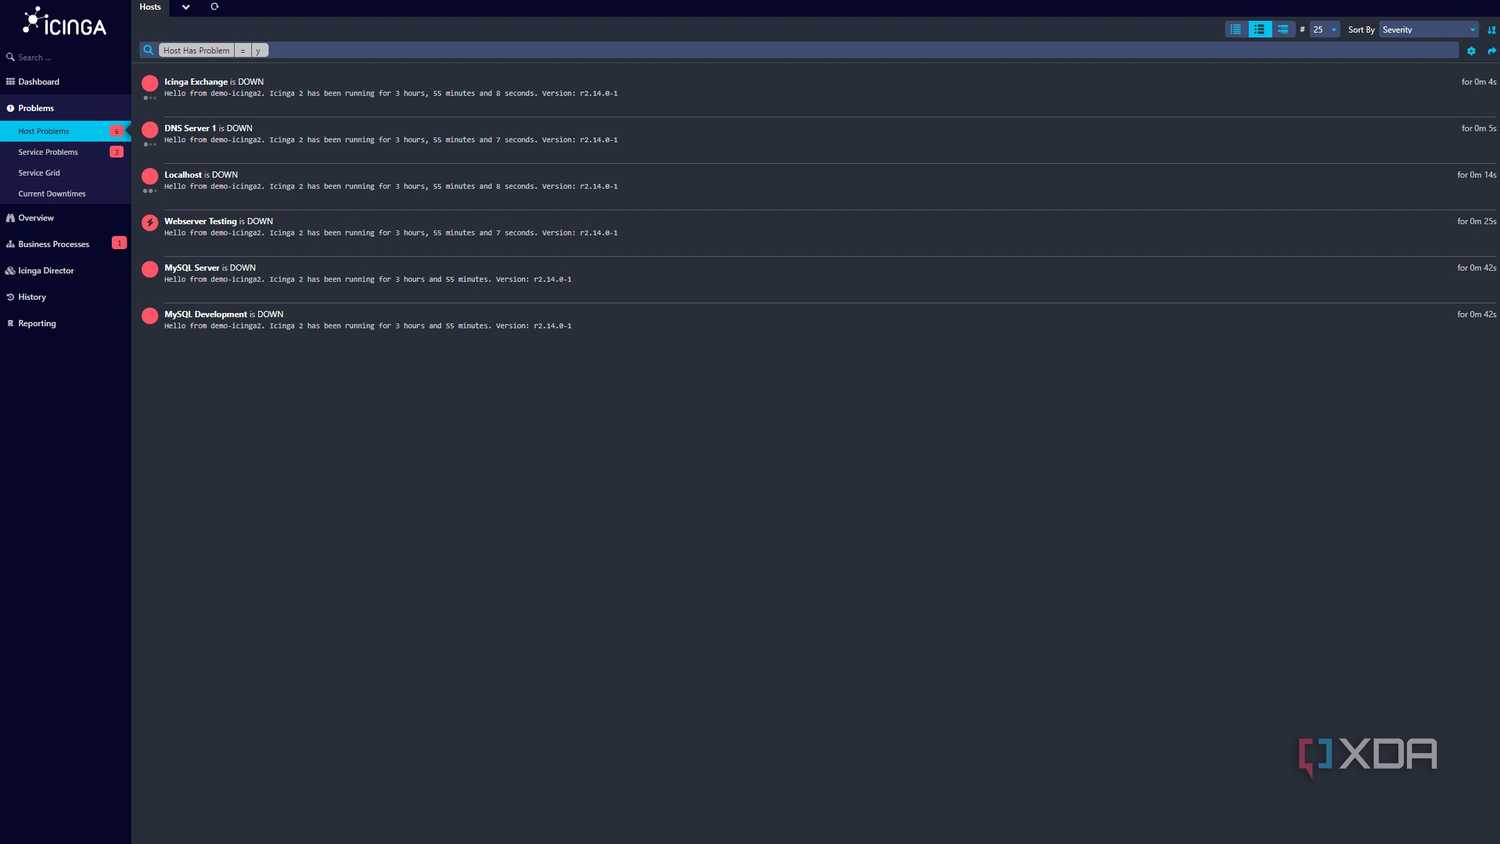Click the 'for 0m 14s' duration text
1500x844 pixels.
1477,175
